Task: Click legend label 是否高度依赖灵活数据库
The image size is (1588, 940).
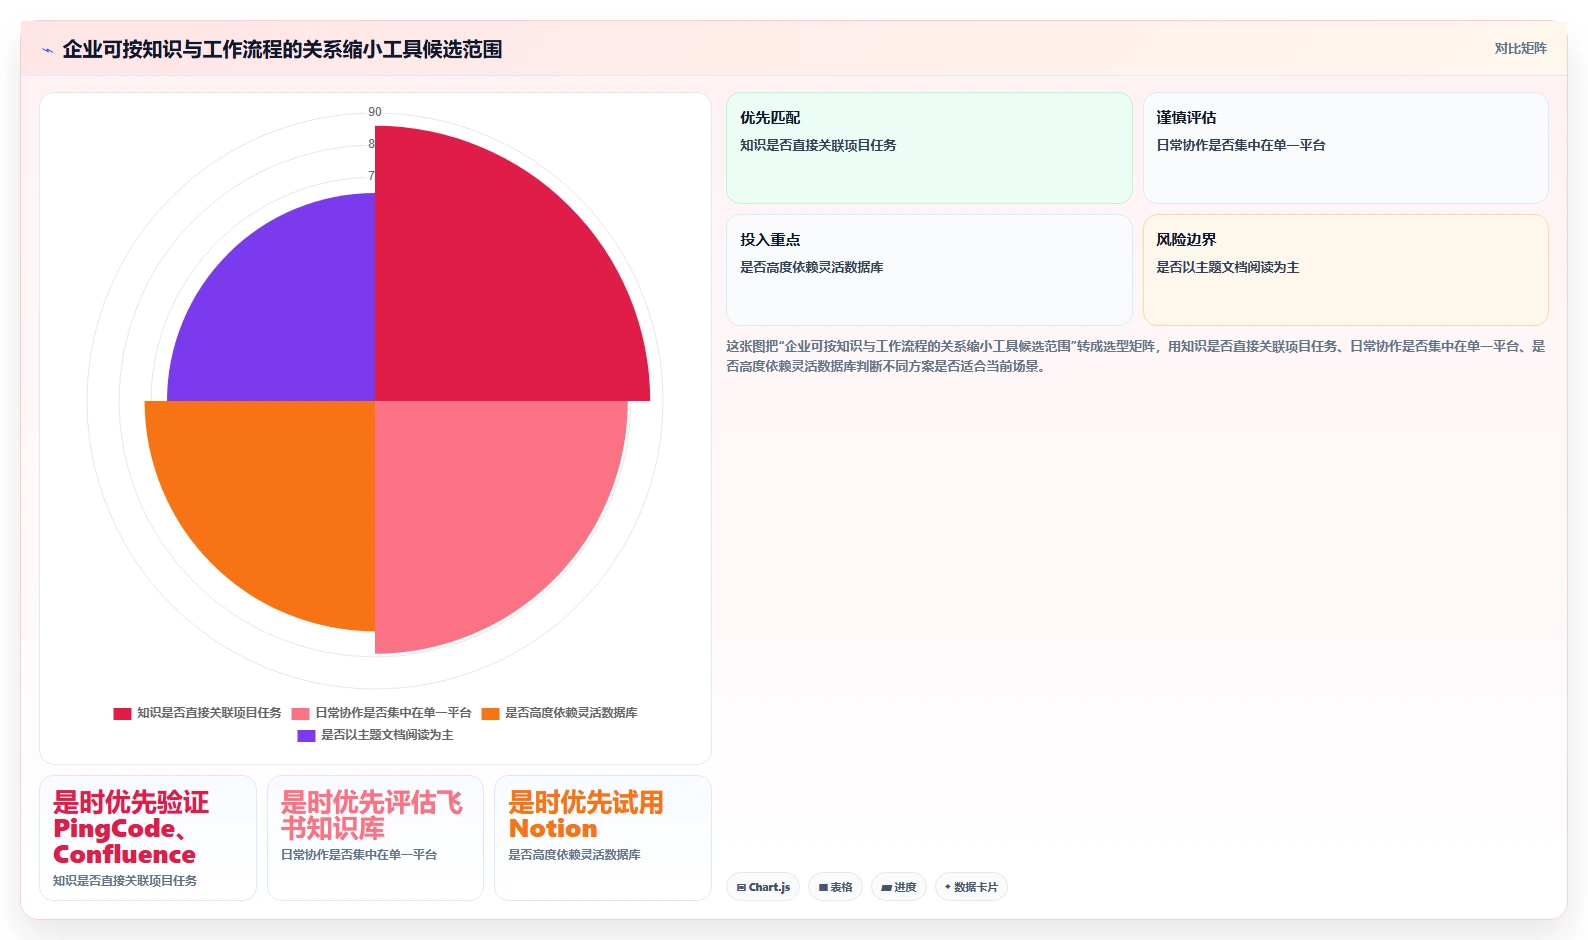Action: tap(571, 713)
